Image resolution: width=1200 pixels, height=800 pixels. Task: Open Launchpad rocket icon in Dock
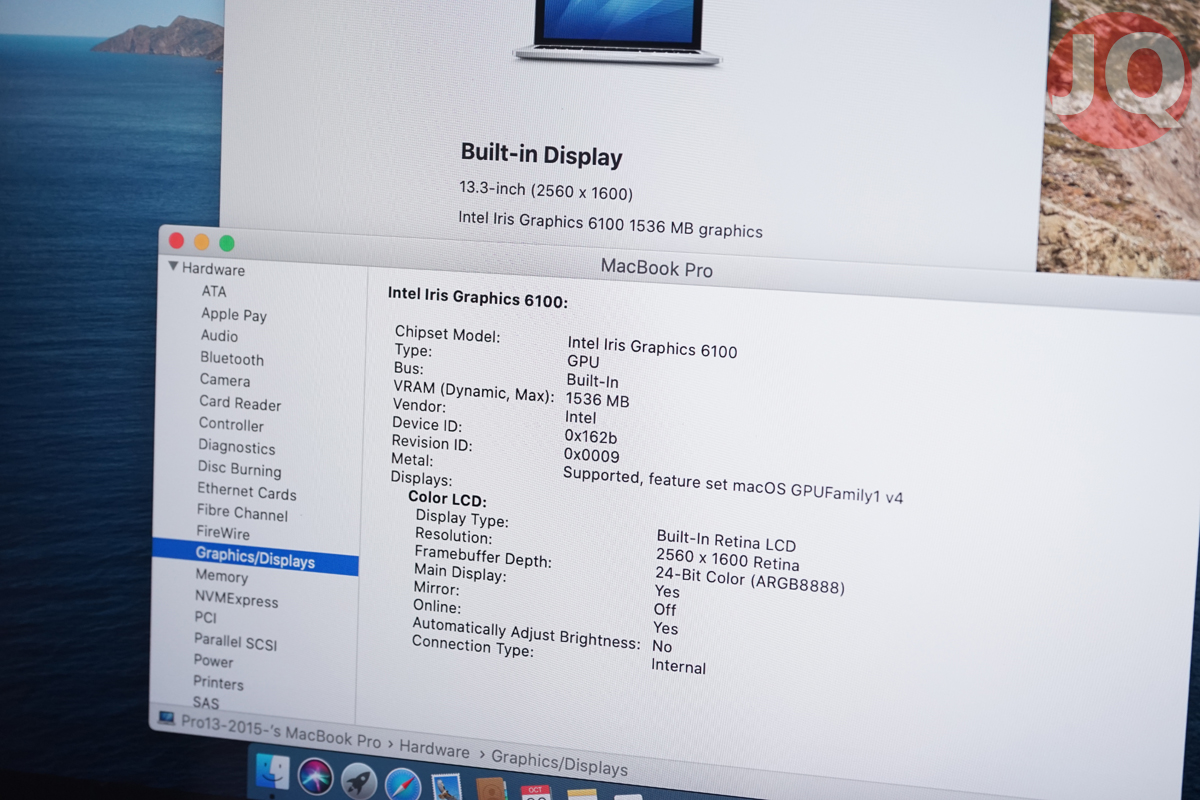click(358, 781)
